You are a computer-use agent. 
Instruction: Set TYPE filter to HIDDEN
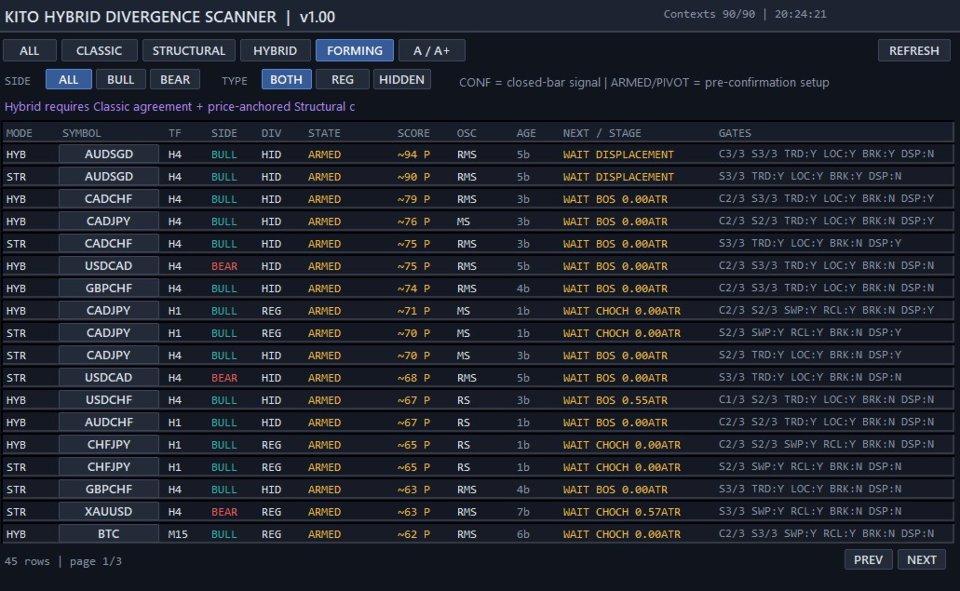pyautogui.click(x=402, y=80)
